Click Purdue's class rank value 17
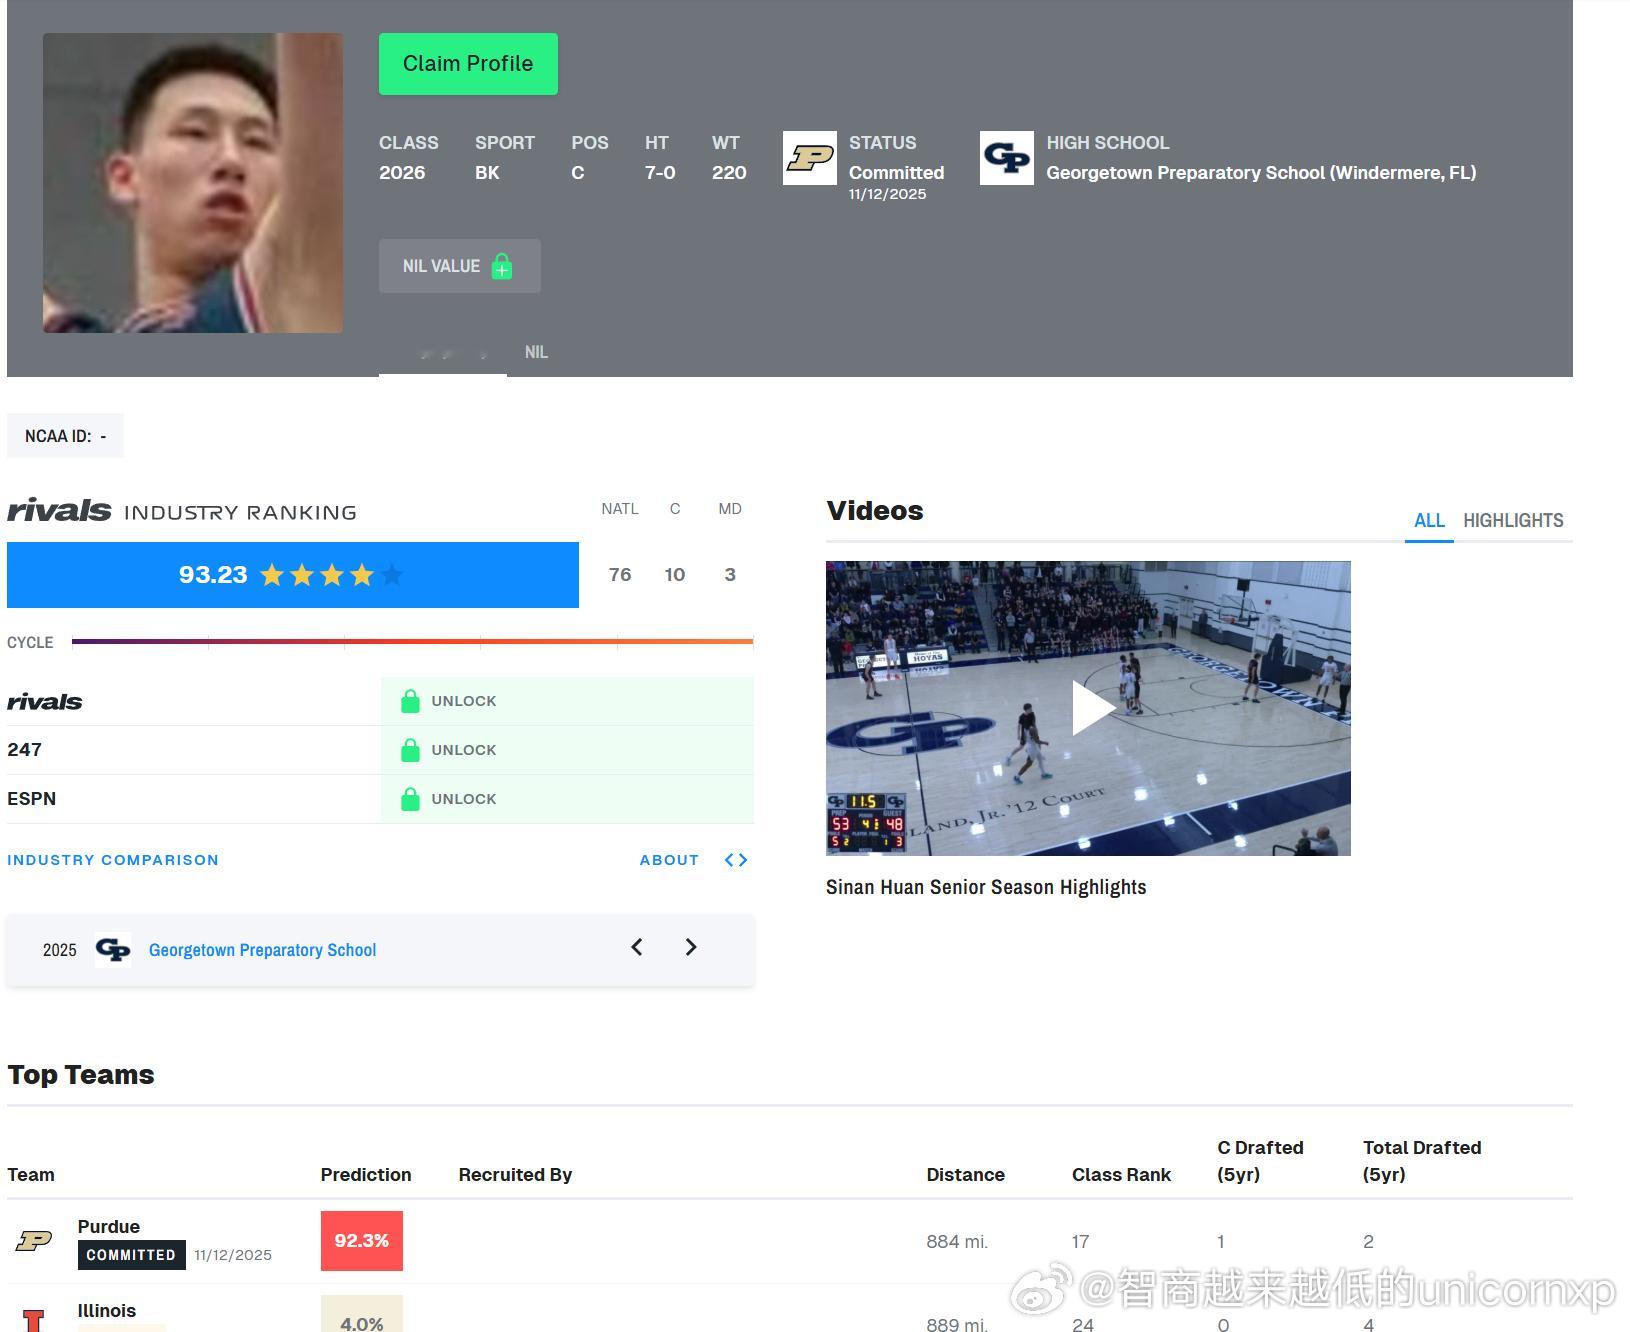 pos(1081,1242)
